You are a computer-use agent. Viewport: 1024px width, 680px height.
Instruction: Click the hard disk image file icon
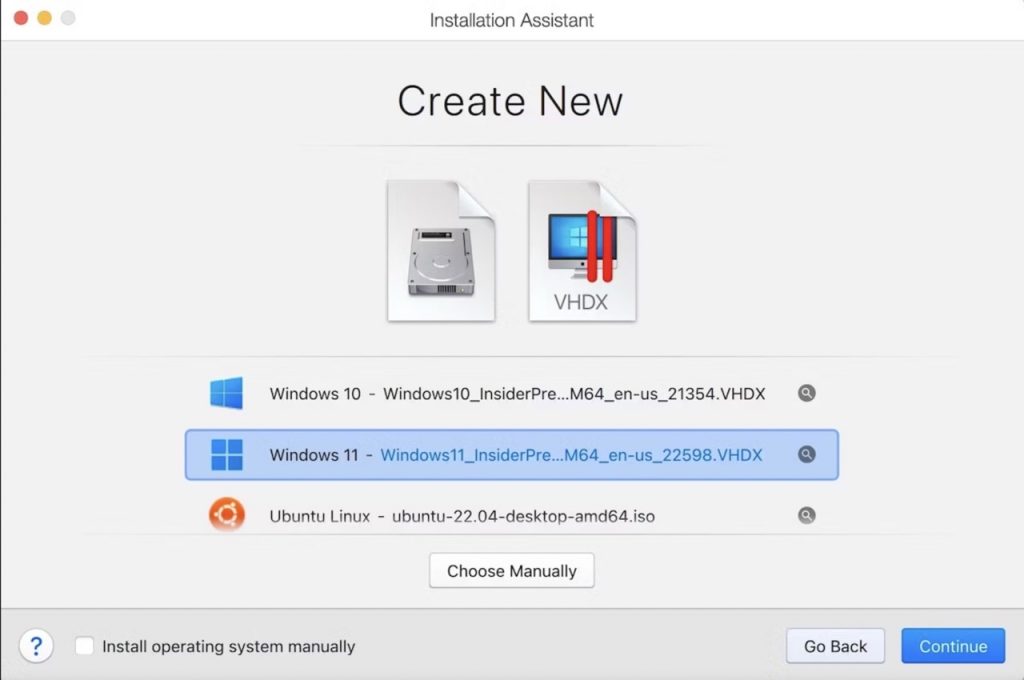click(441, 251)
